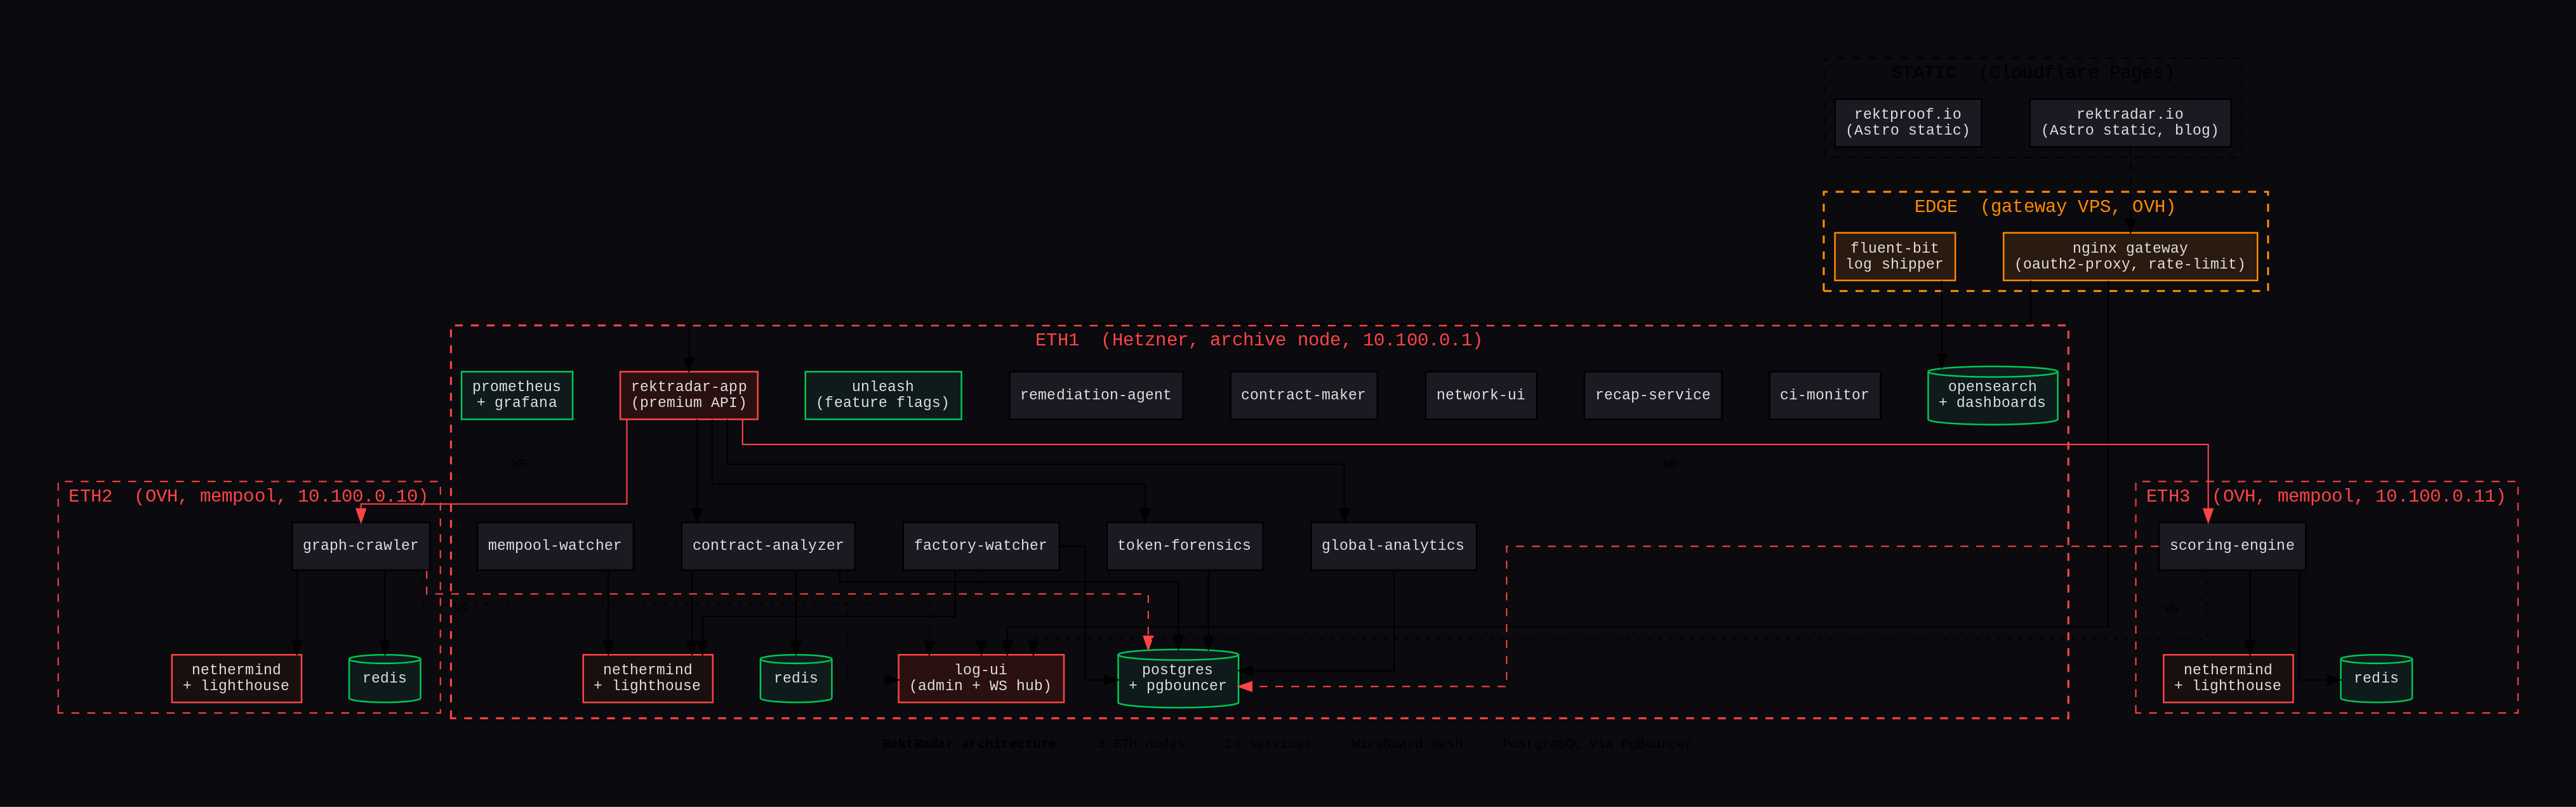Click the token-forensics node
The height and width of the screenshot is (807, 2576).
(1184, 546)
